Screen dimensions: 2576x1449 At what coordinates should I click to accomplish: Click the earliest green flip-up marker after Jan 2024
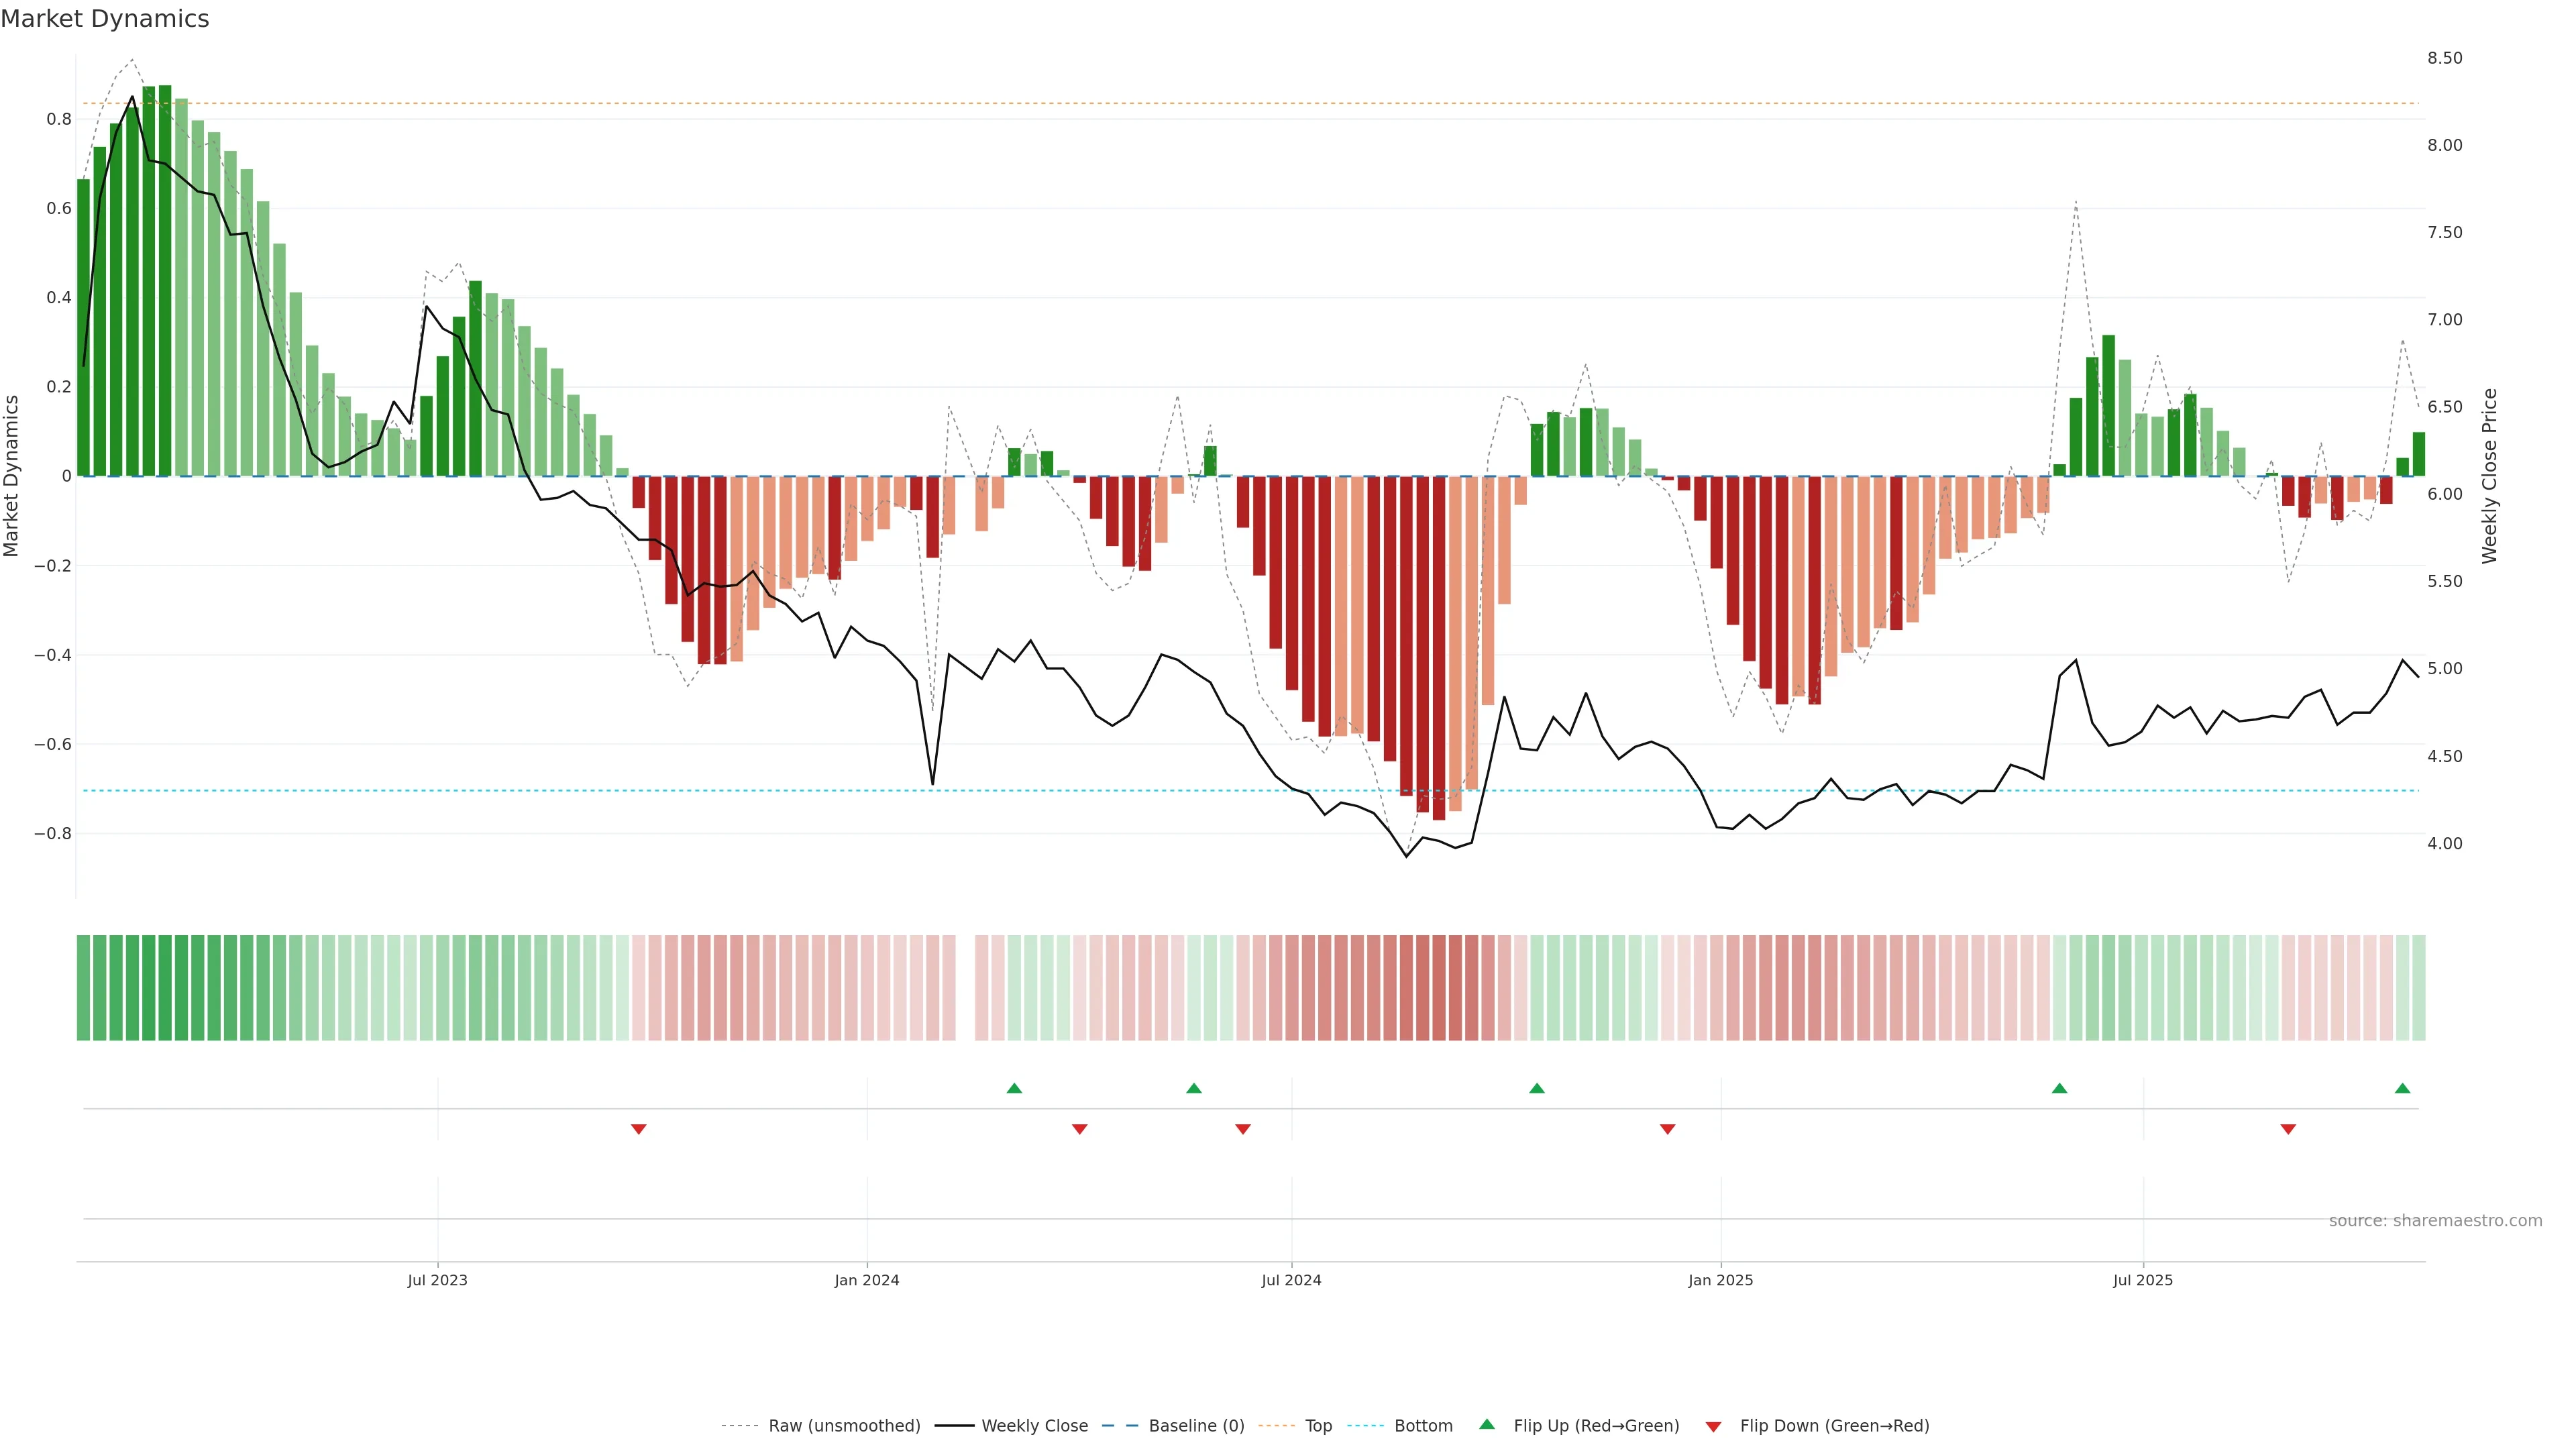tap(1014, 1088)
